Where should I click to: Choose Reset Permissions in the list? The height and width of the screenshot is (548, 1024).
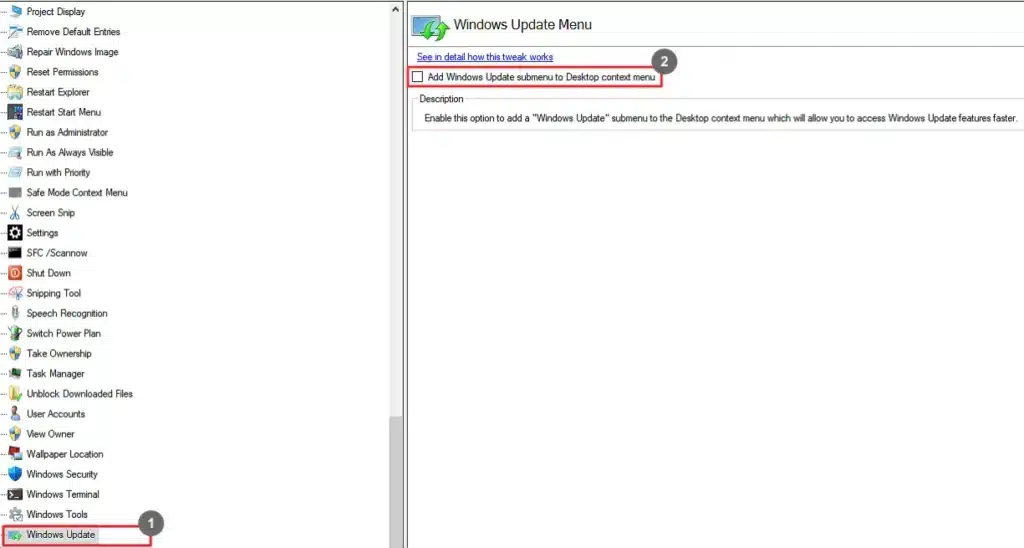pos(62,72)
